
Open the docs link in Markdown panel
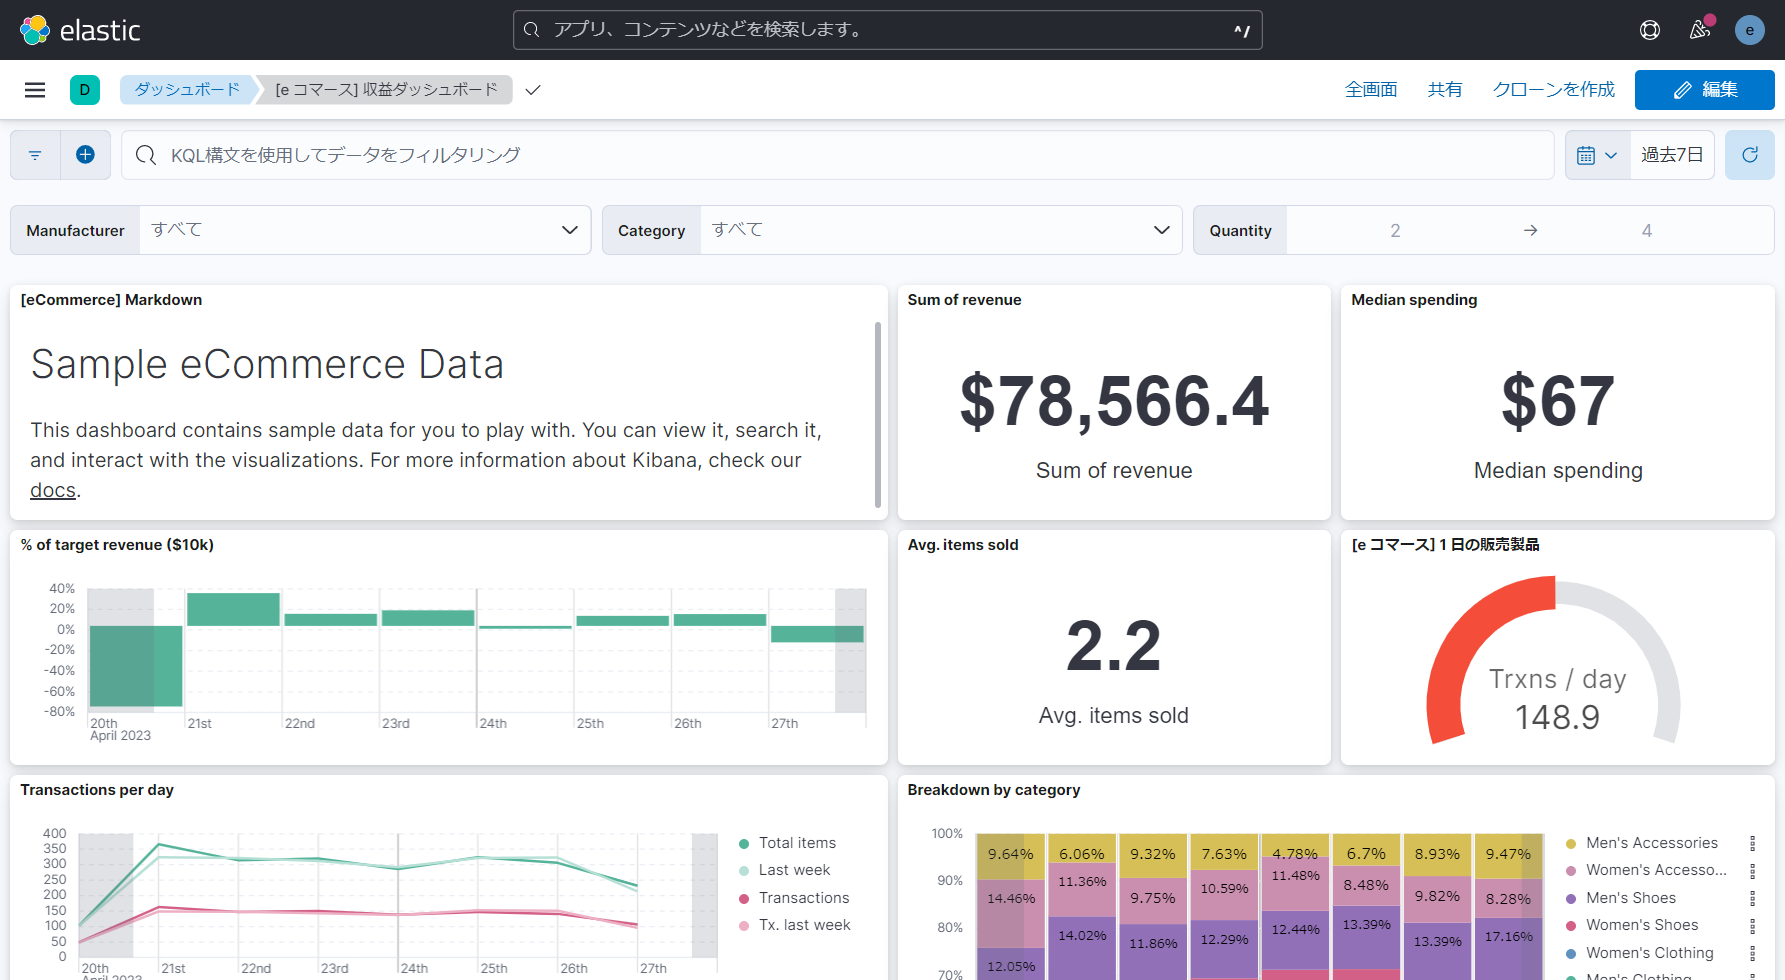click(53, 490)
